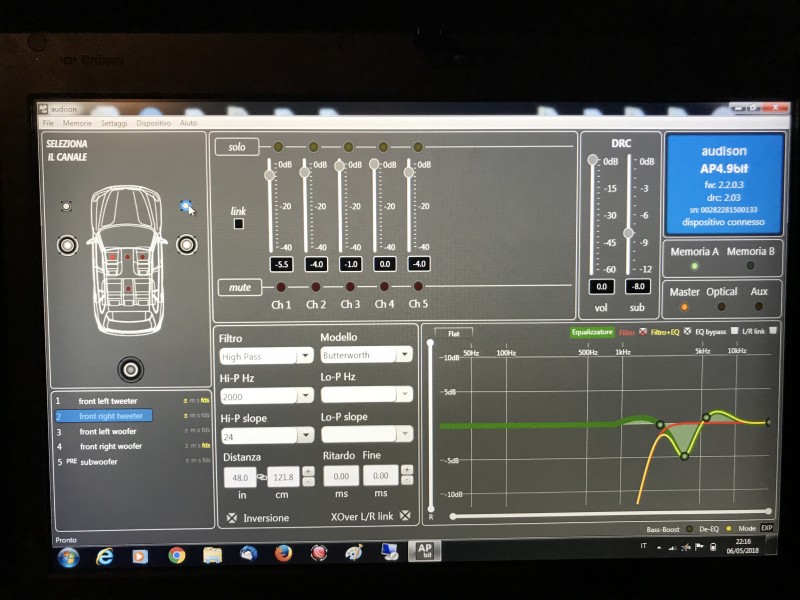Toggle the EXP mode button

tap(767, 528)
